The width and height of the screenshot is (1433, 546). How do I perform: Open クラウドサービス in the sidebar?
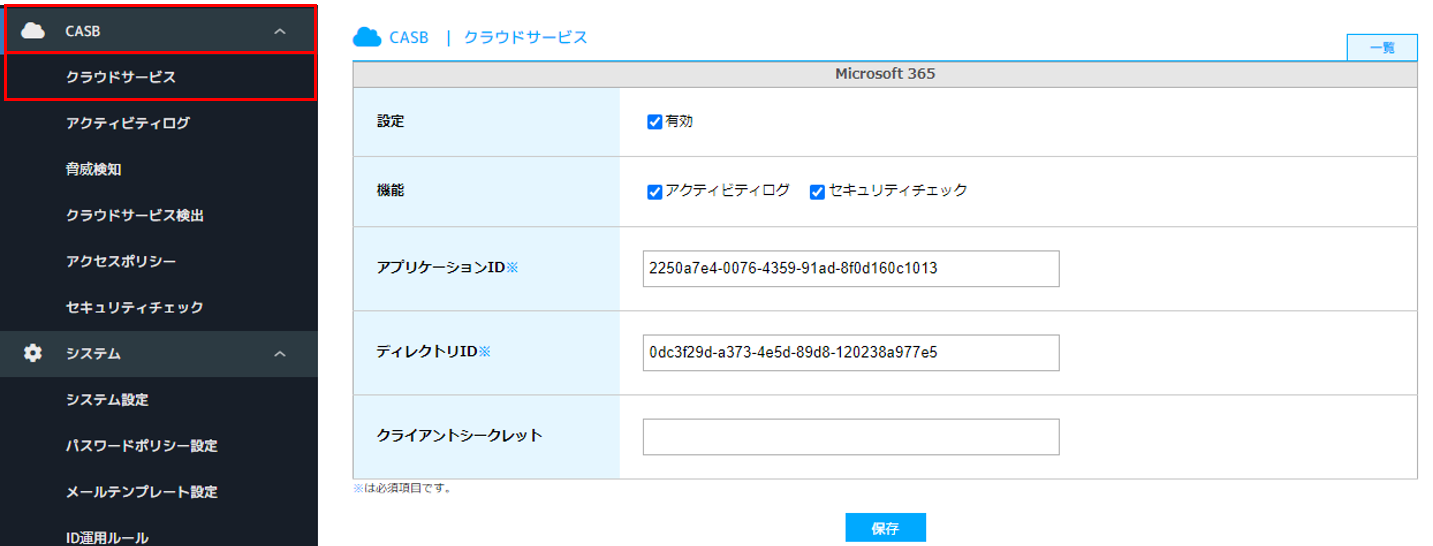[121, 77]
